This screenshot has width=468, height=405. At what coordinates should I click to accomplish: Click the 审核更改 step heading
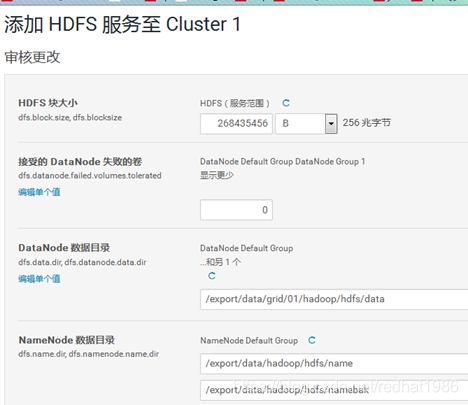coord(32,57)
